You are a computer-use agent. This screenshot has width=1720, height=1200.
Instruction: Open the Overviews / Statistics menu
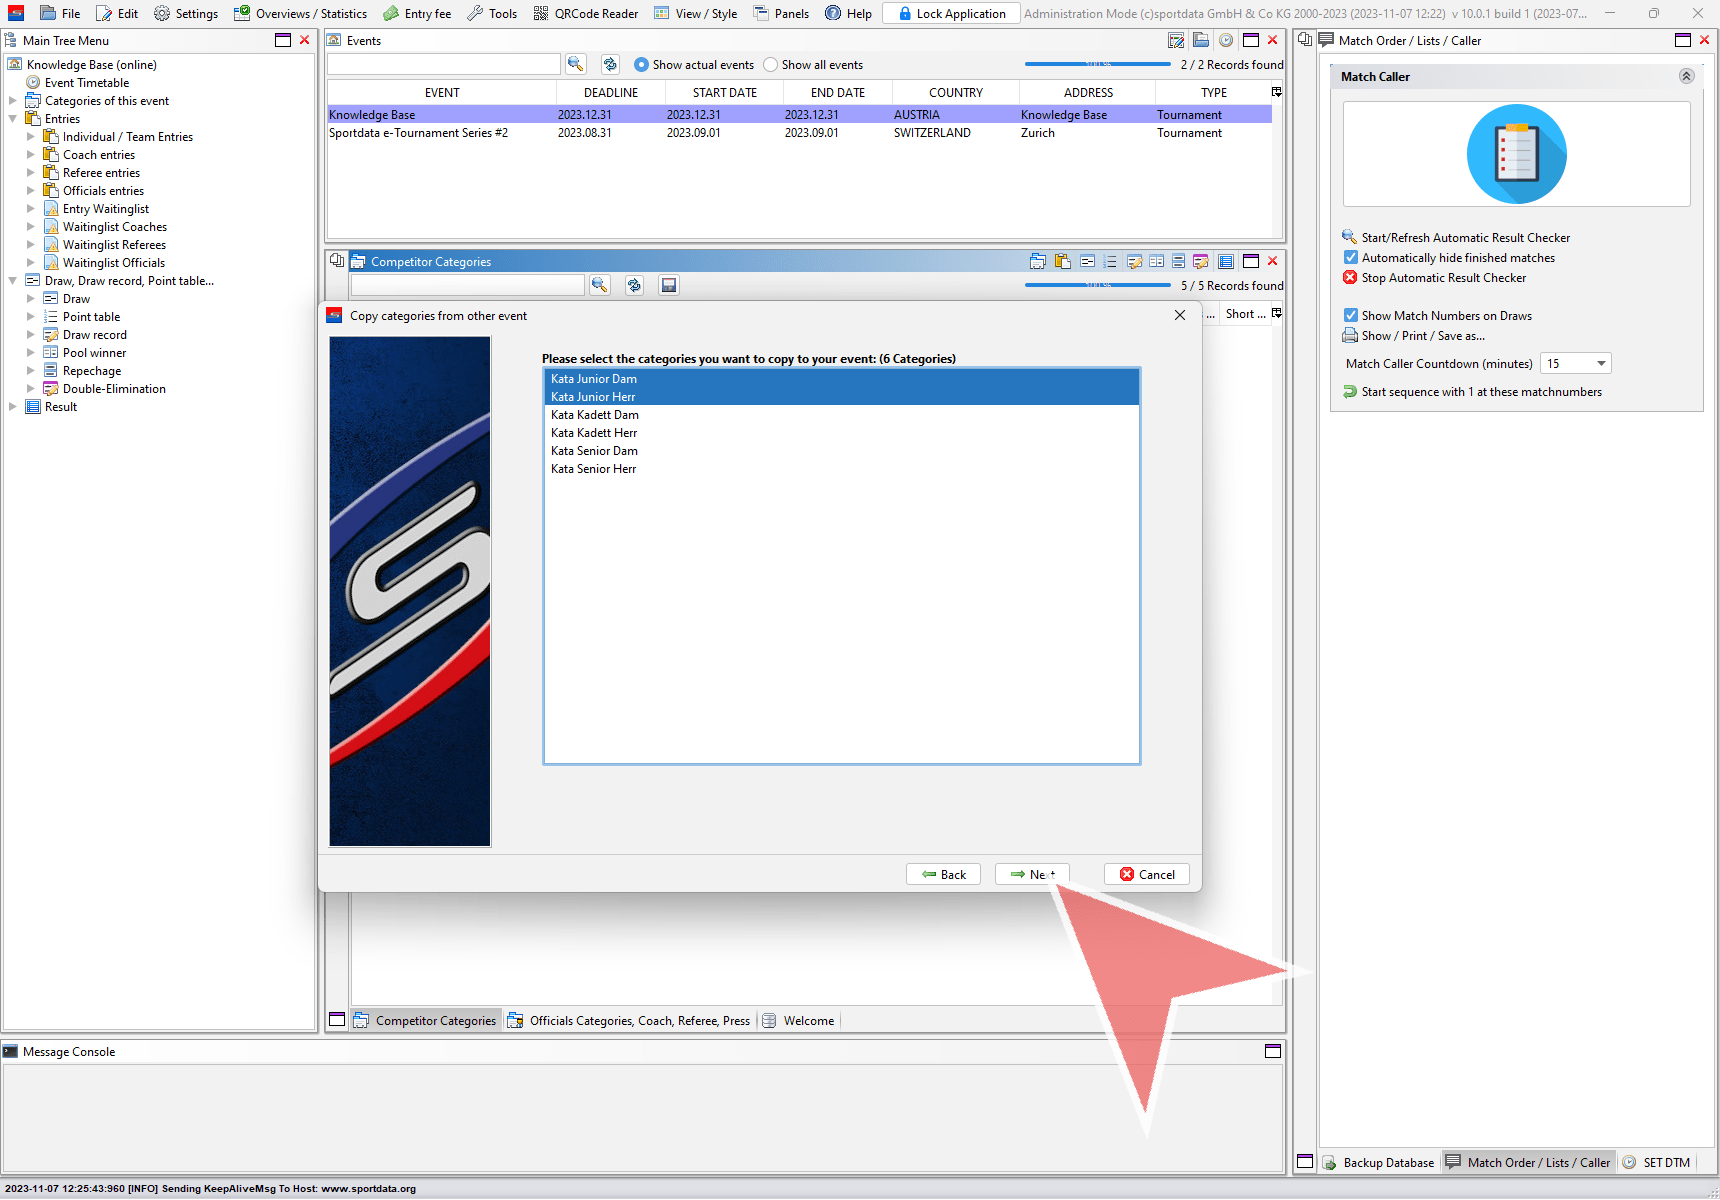point(300,13)
